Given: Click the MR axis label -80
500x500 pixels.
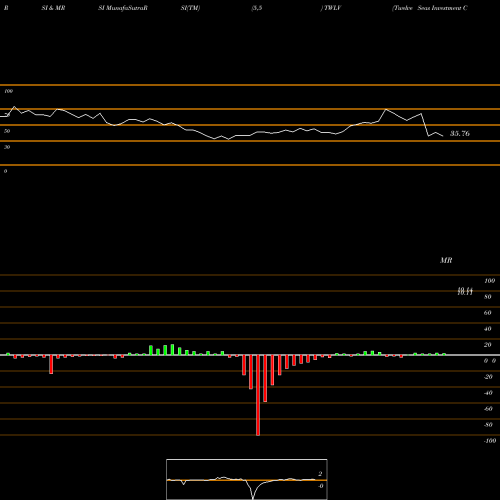Looking at the screenshot, I should tap(488, 425).
